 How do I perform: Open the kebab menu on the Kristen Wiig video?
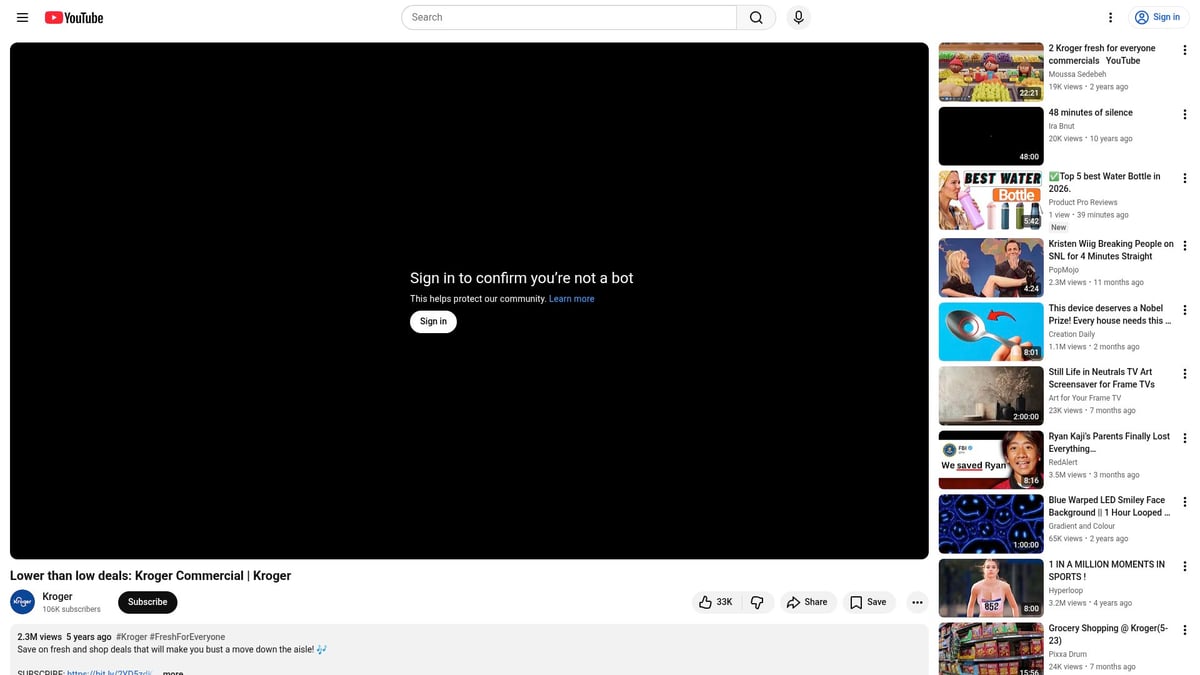[1185, 245]
